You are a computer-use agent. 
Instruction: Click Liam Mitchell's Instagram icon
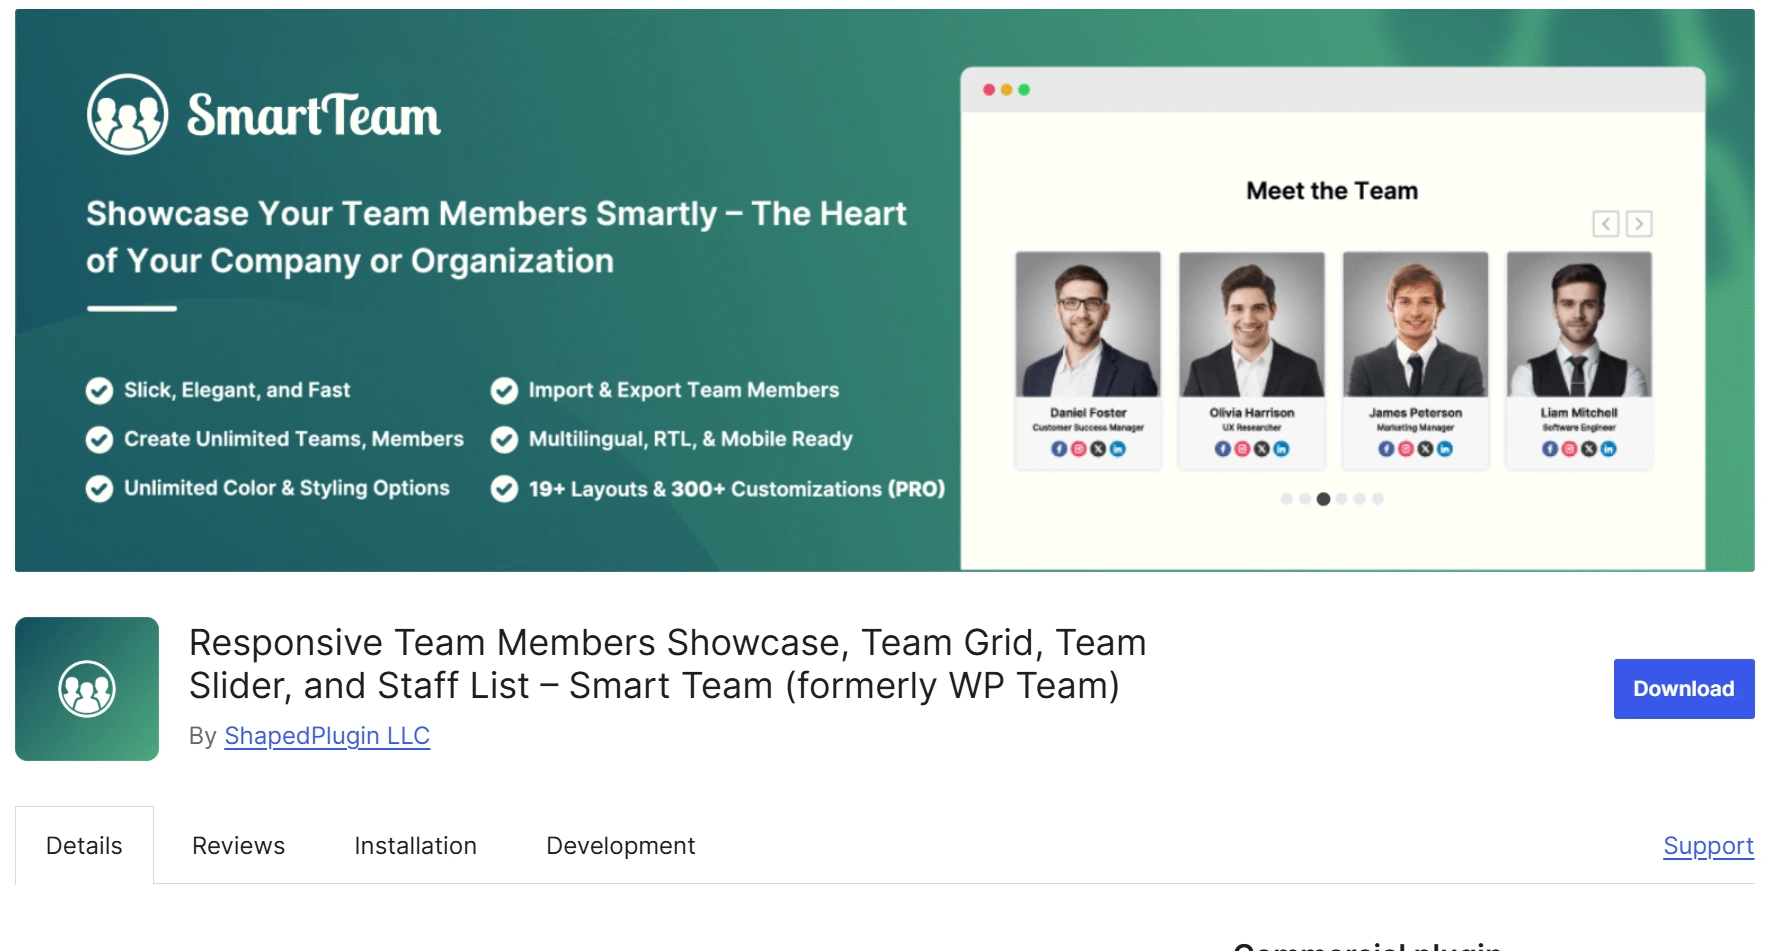click(x=1569, y=449)
